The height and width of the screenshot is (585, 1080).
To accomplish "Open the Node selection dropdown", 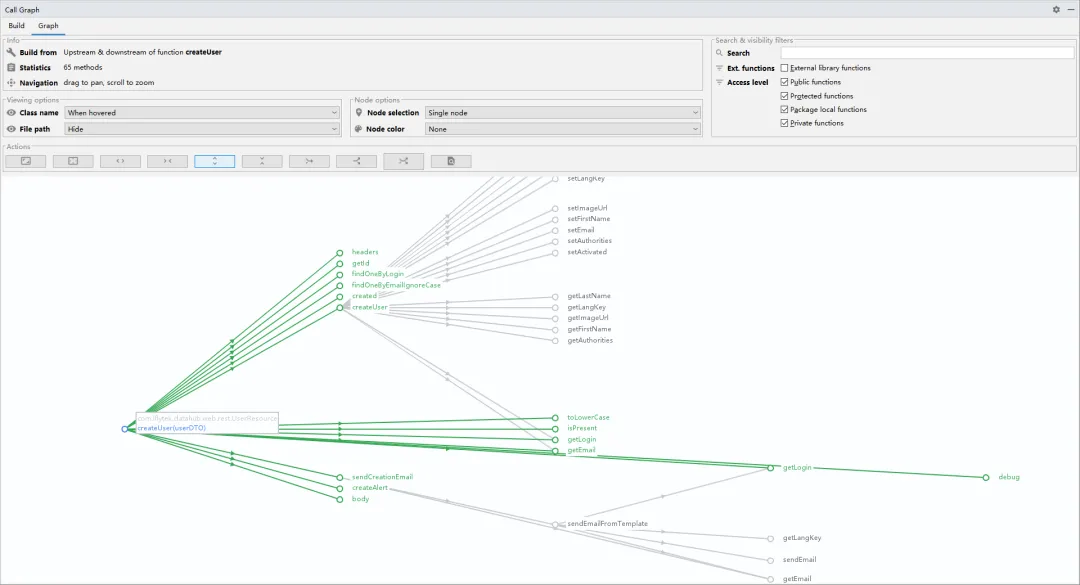I will pos(563,112).
